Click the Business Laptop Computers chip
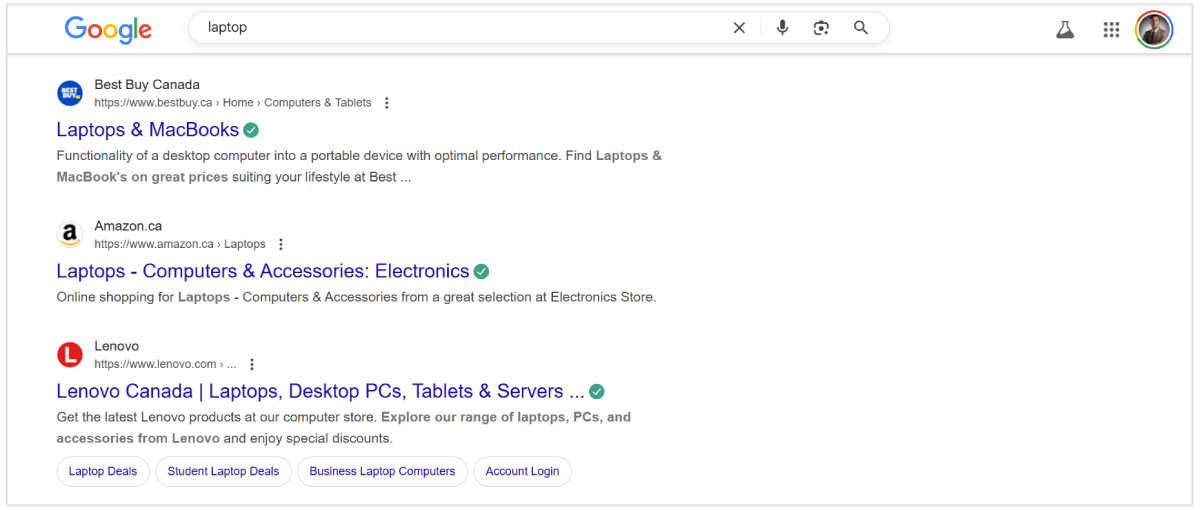 pos(382,471)
